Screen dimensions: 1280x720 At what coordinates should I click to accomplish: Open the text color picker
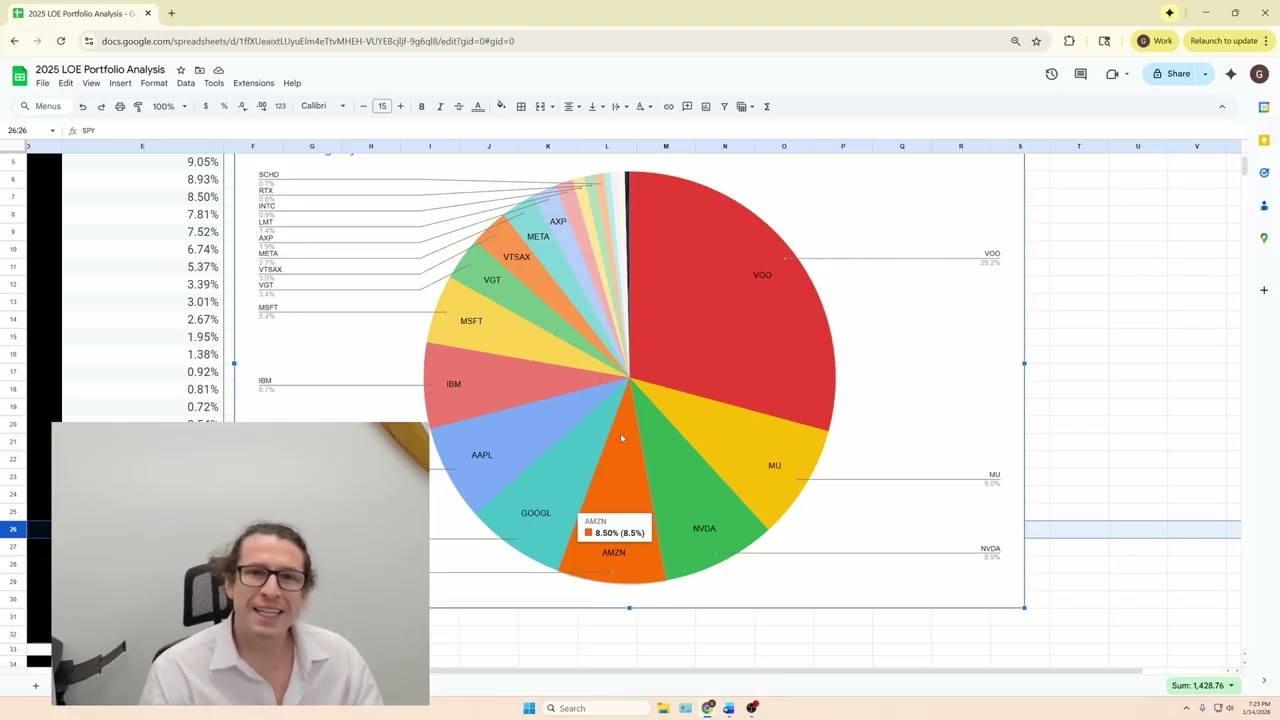[x=478, y=106]
